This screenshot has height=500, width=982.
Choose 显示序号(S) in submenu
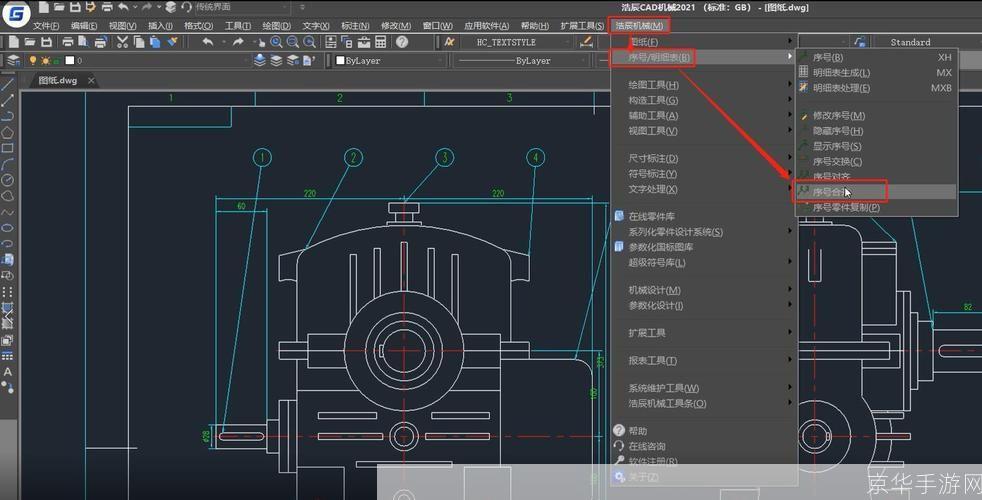876,146
